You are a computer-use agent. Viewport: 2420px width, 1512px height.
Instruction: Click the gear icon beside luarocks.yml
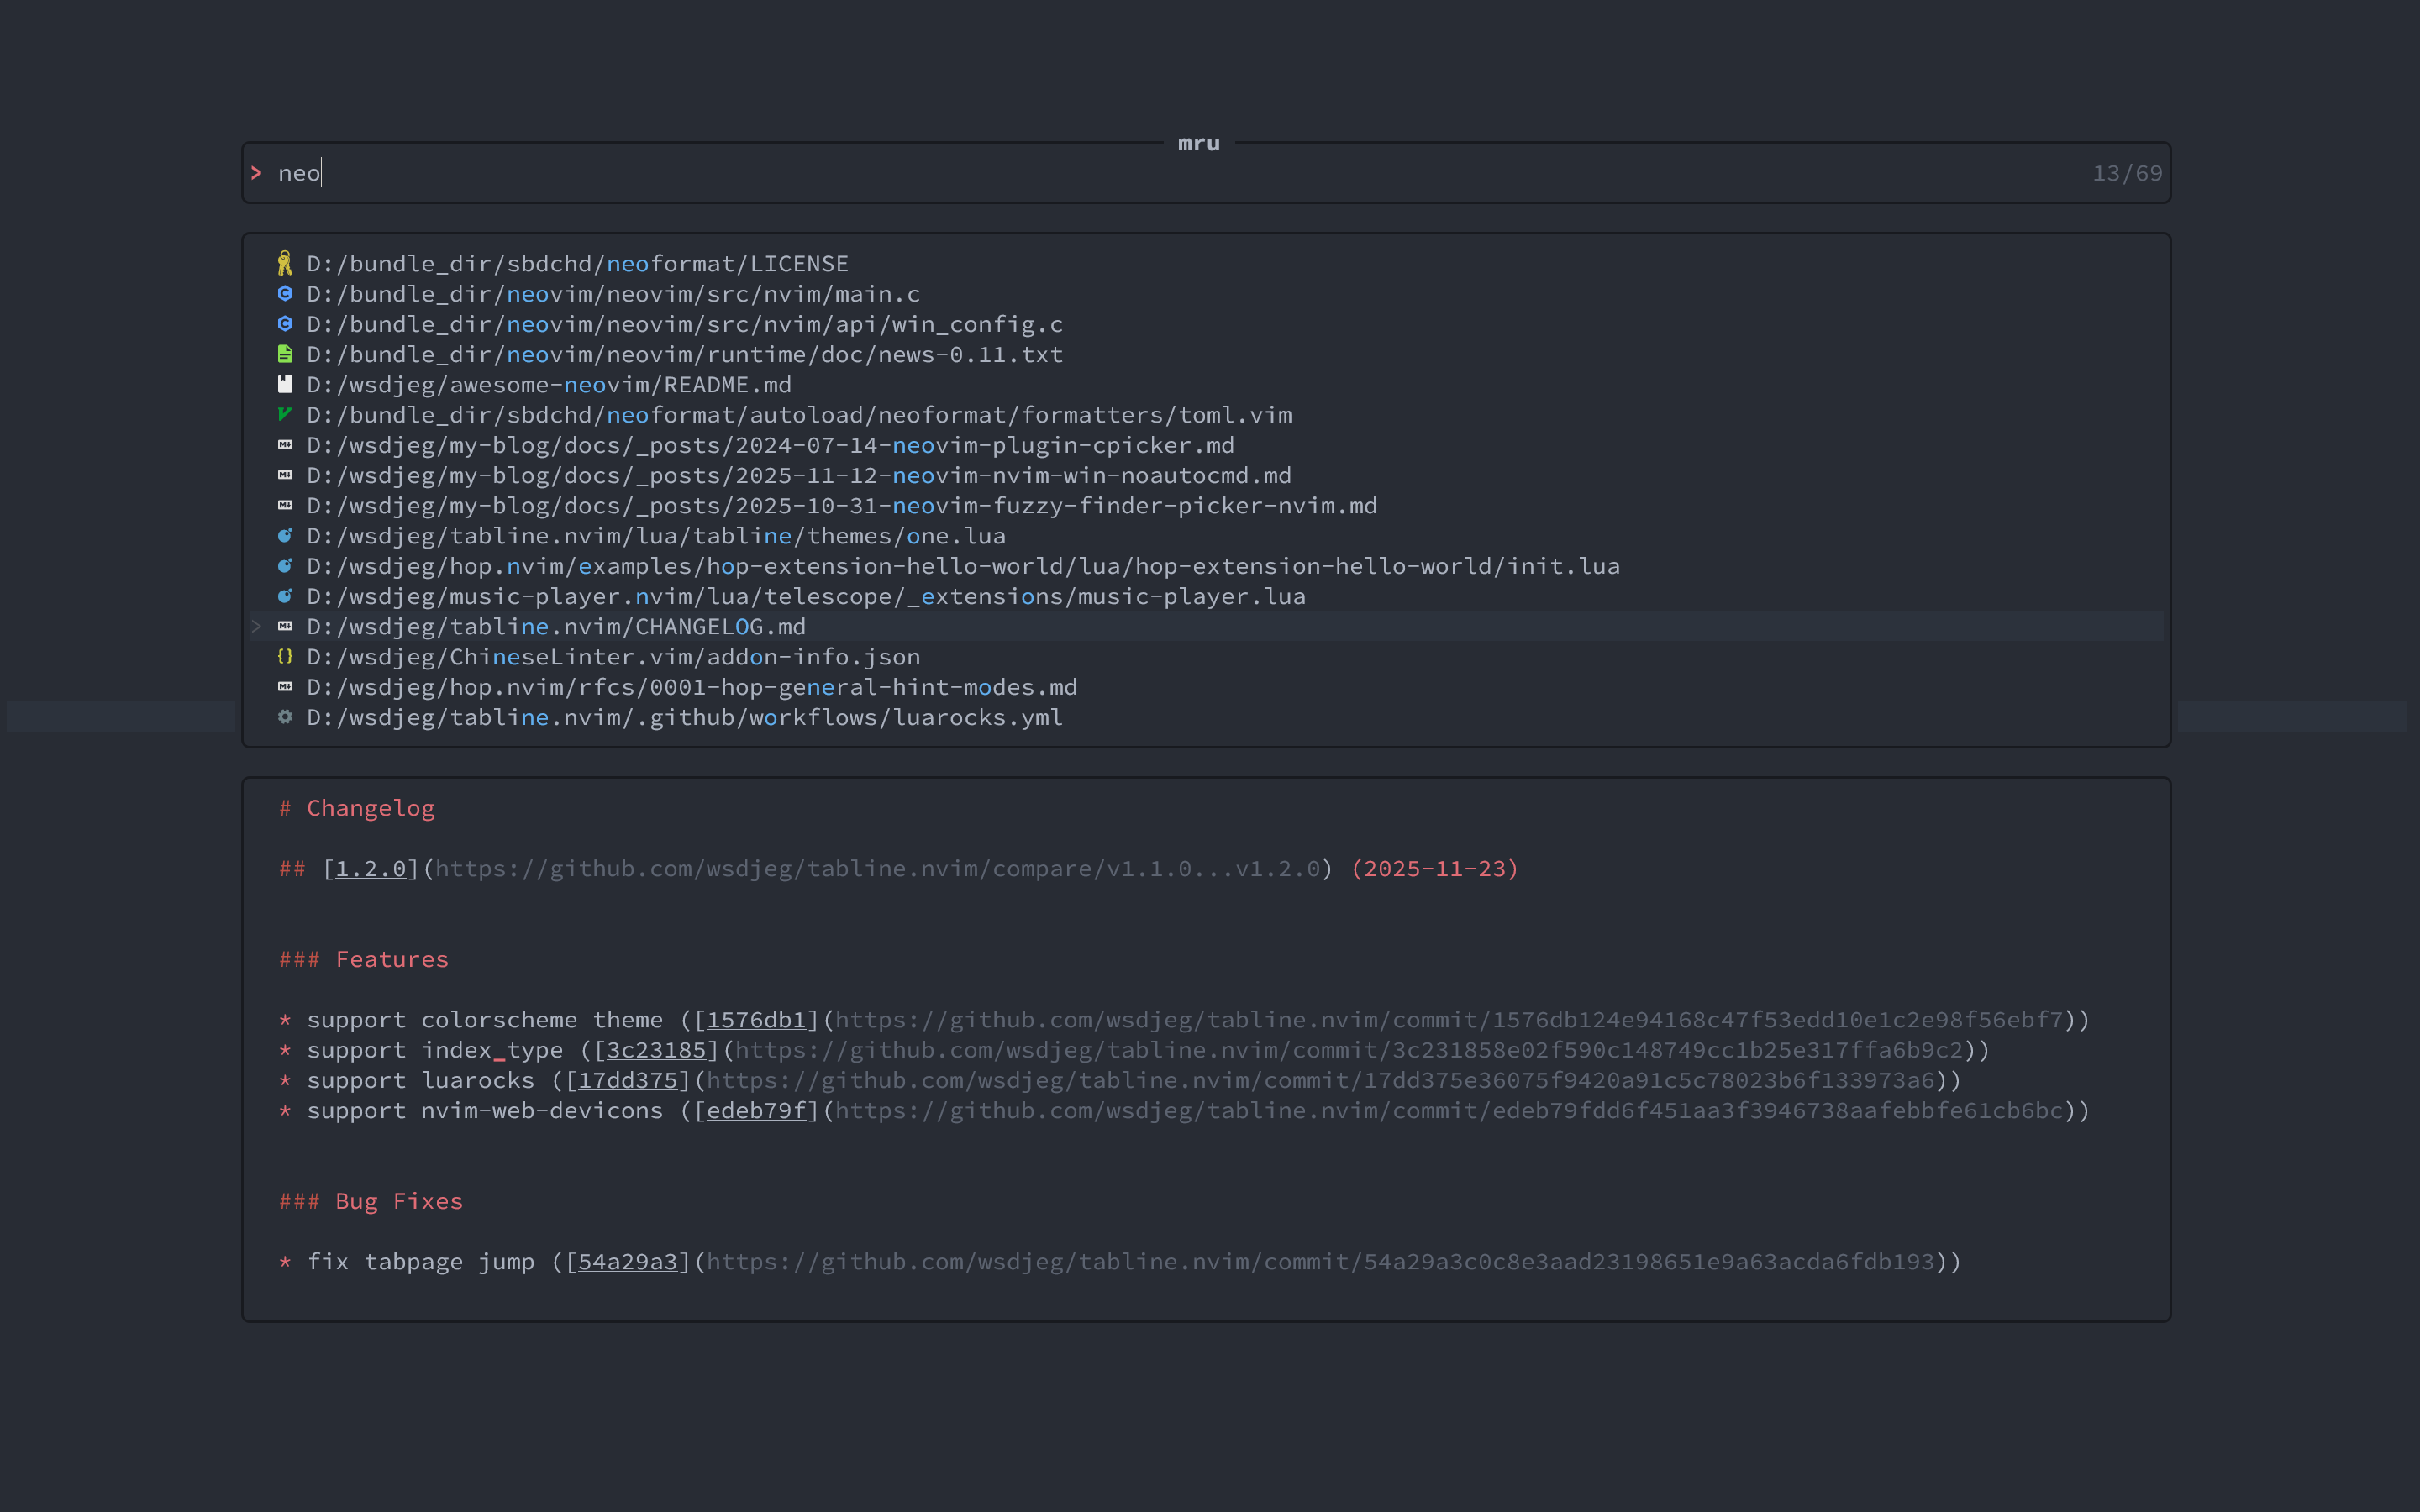click(x=285, y=717)
